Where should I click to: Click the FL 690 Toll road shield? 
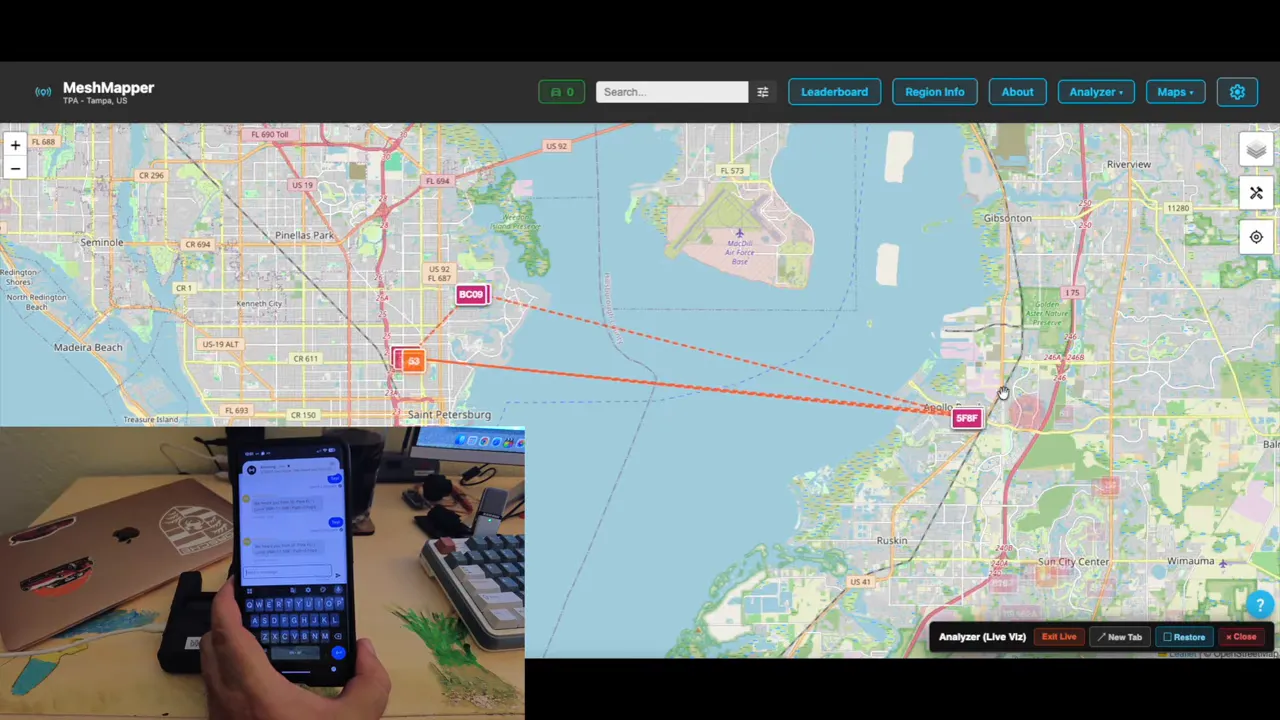[x=269, y=134]
